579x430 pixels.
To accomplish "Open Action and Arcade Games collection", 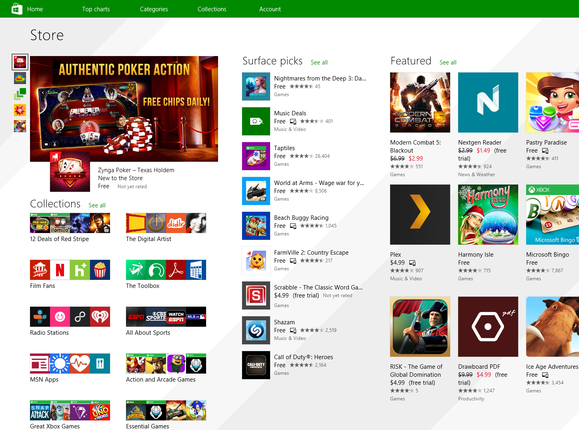I will click(x=166, y=368).
